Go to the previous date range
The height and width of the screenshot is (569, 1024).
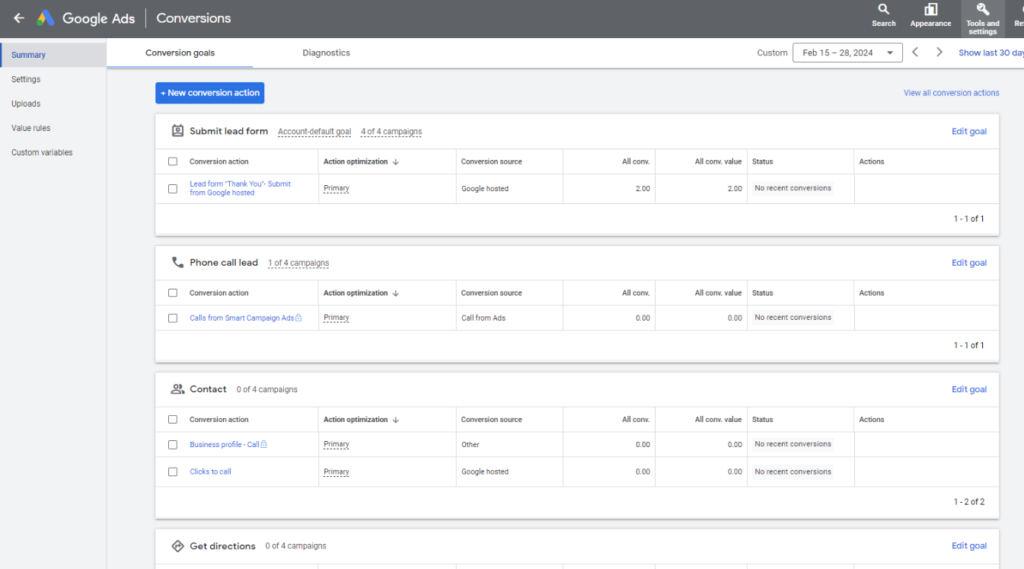(x=915, y=52)
